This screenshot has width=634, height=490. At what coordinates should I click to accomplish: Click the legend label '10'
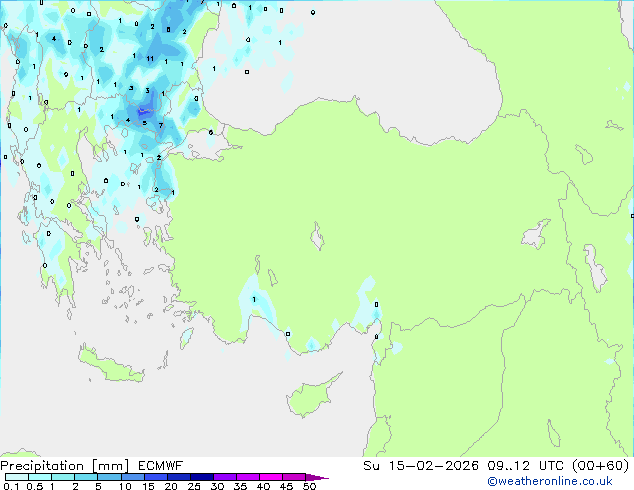[125, 486]
